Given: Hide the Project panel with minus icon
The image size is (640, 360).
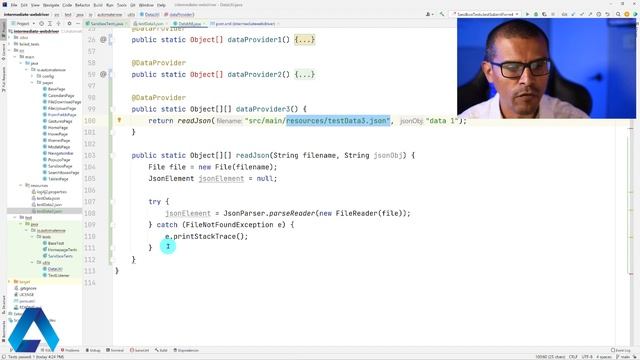Looking at the screenshot, I should point(78,24).
